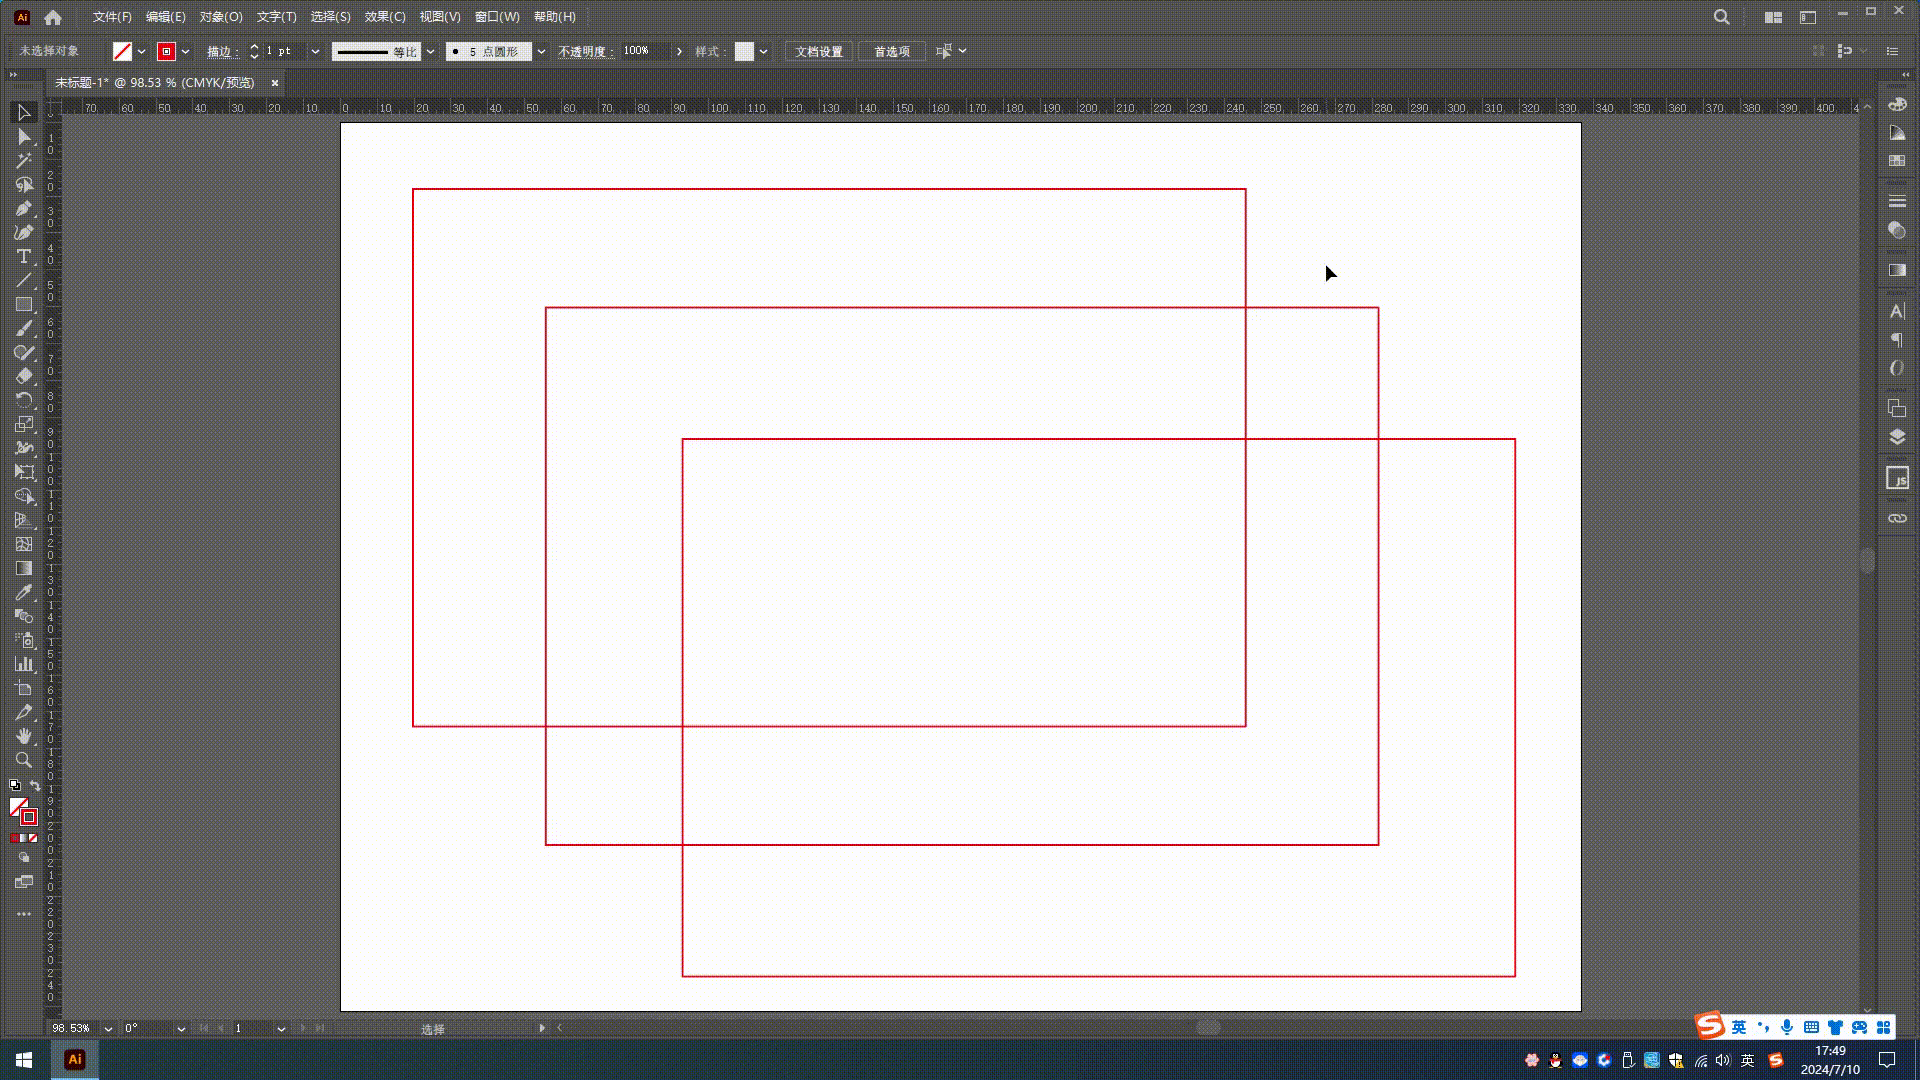
Task: Open the Layers panel icon
Action: click(x=1897, y=437)
